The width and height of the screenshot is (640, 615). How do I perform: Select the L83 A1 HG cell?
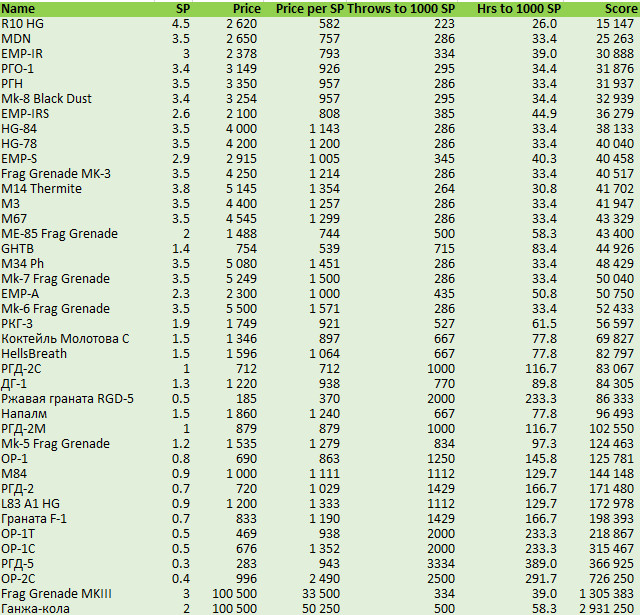tap(31, 504)
